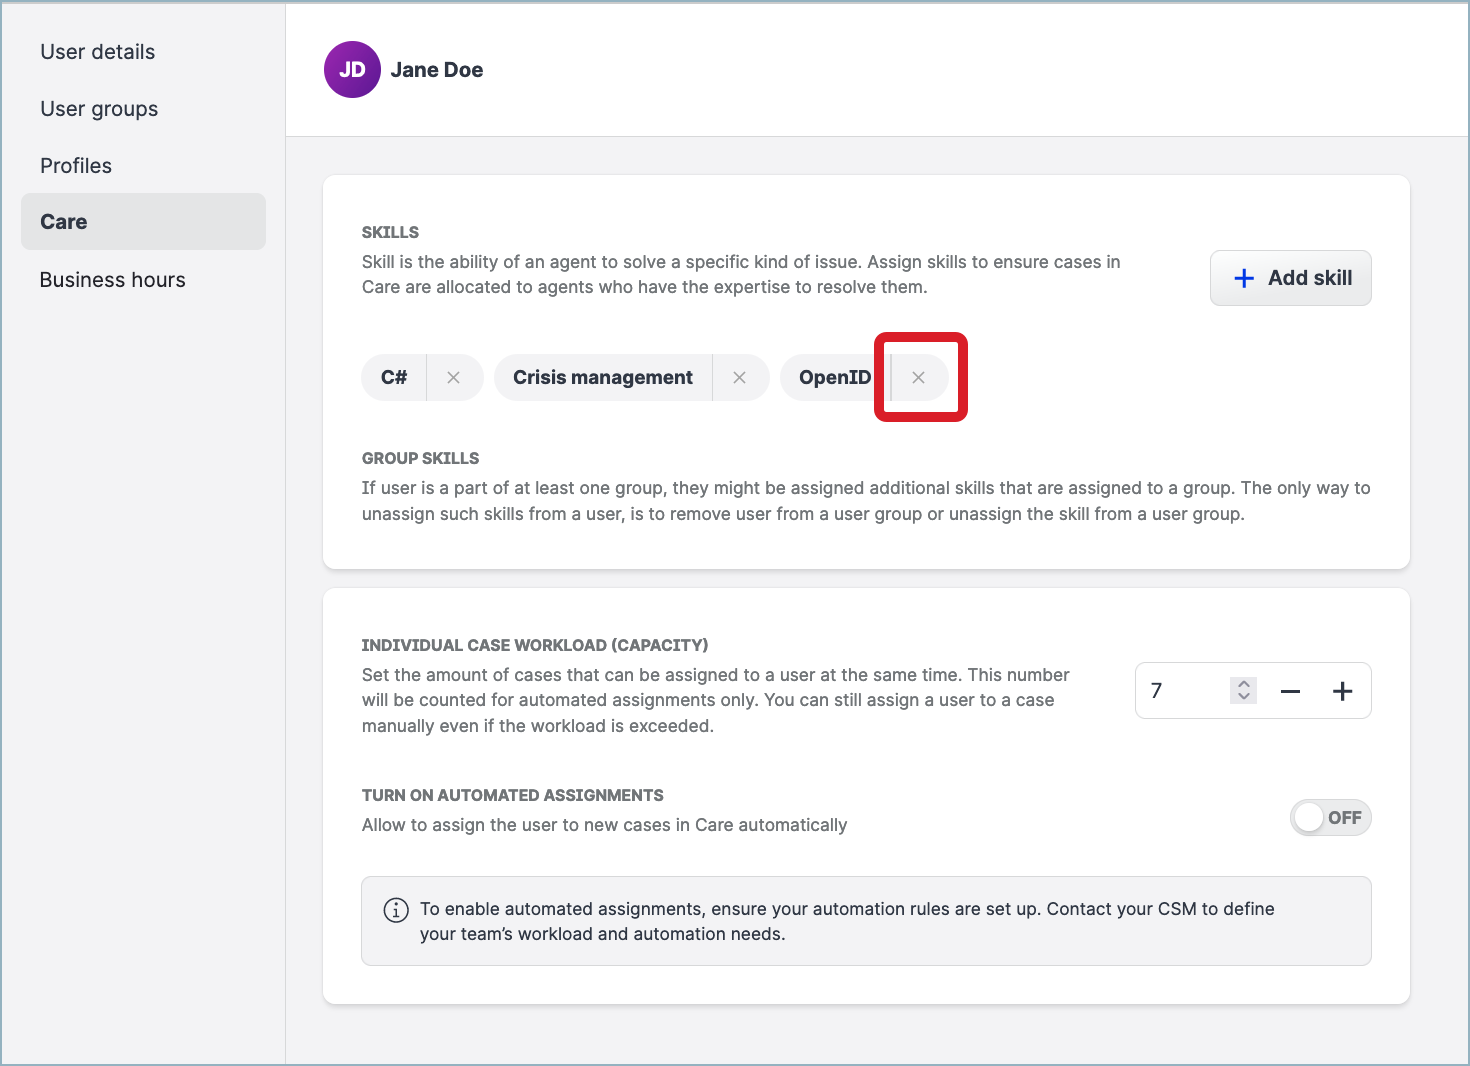The width and height of the screenshot is (1470, 1066).
Task: Remove the Crisis management skill
Action: pos(740,377)
